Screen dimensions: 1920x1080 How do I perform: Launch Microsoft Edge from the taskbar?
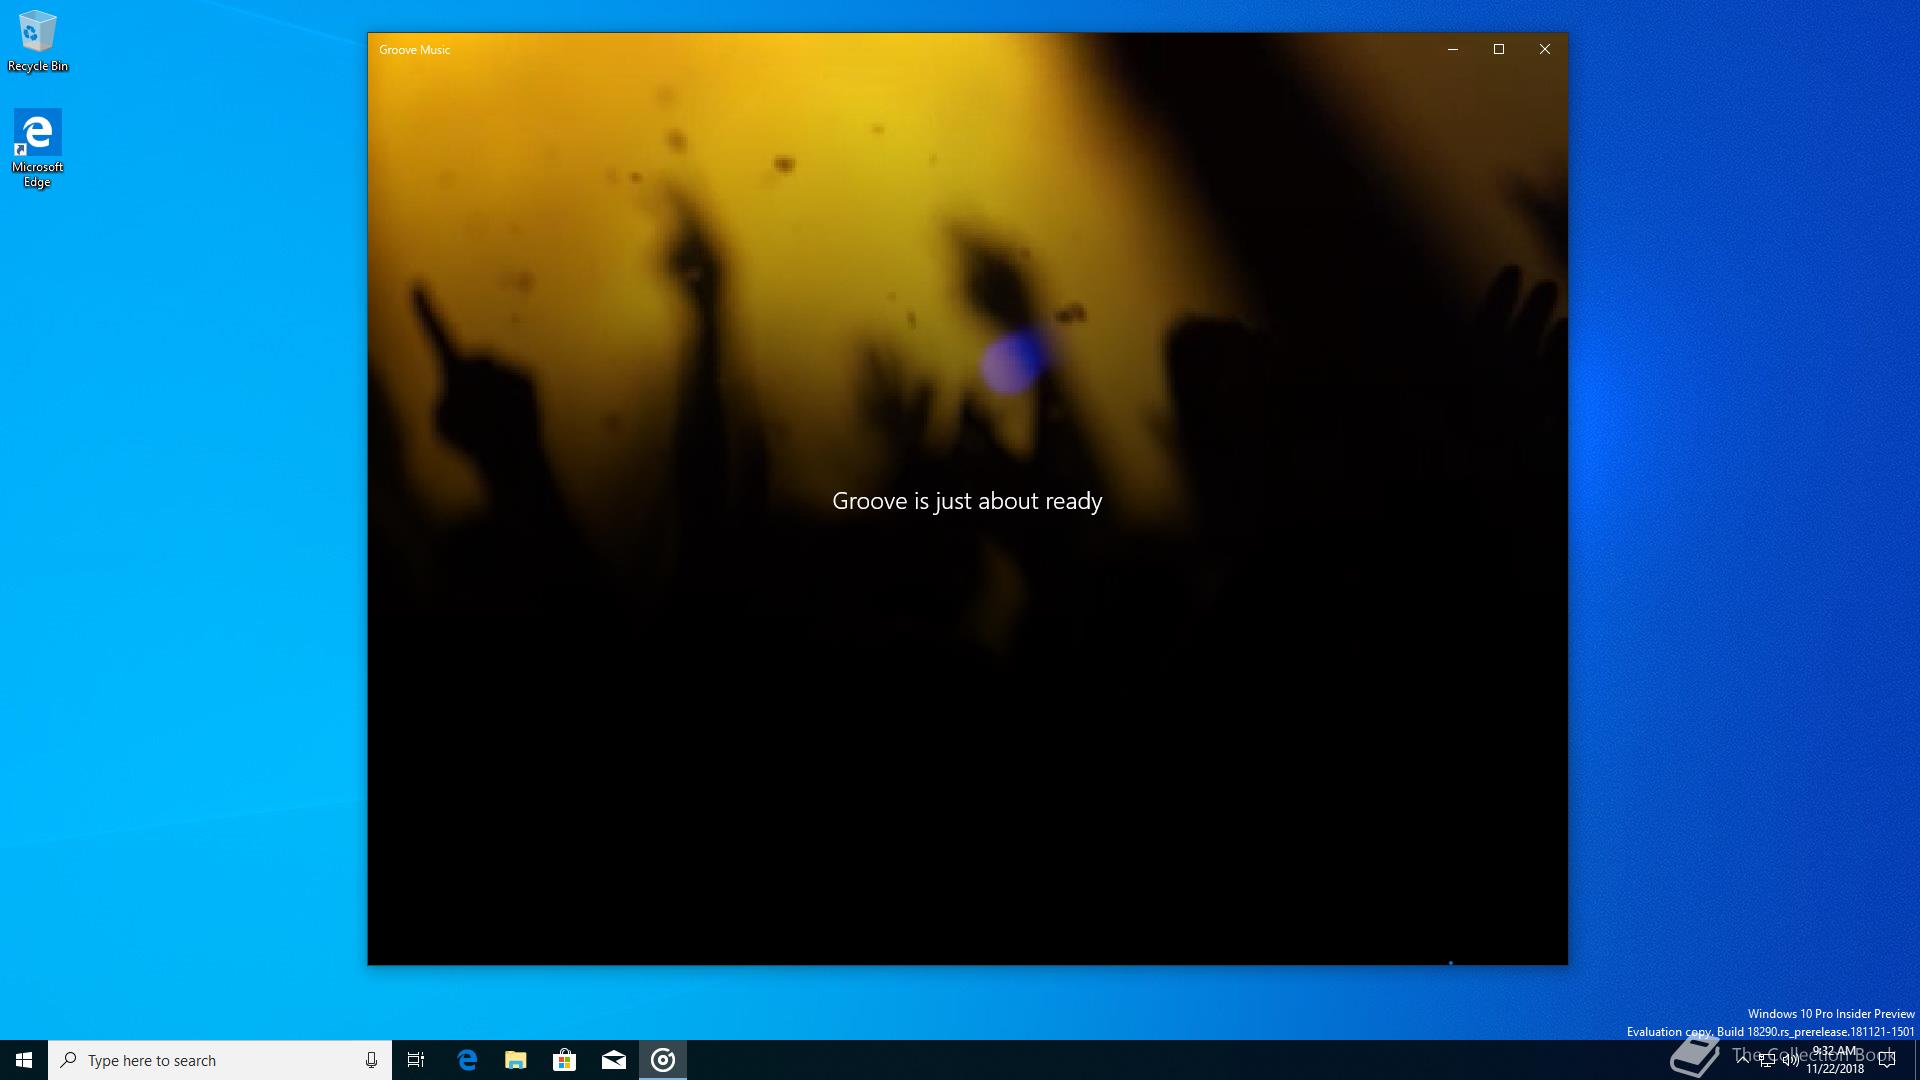tap(467, 1060)
